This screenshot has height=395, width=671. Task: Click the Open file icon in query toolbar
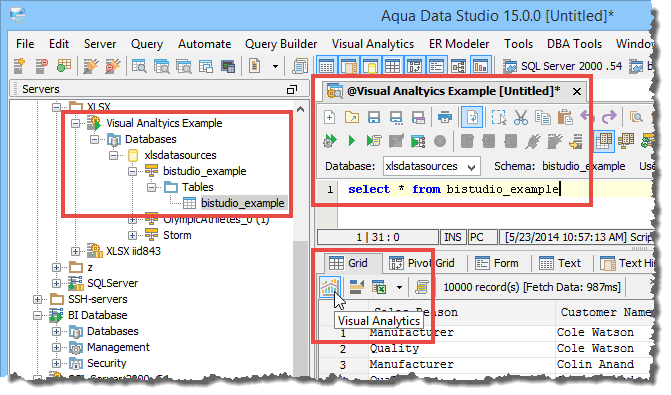(x=352, y=117)
